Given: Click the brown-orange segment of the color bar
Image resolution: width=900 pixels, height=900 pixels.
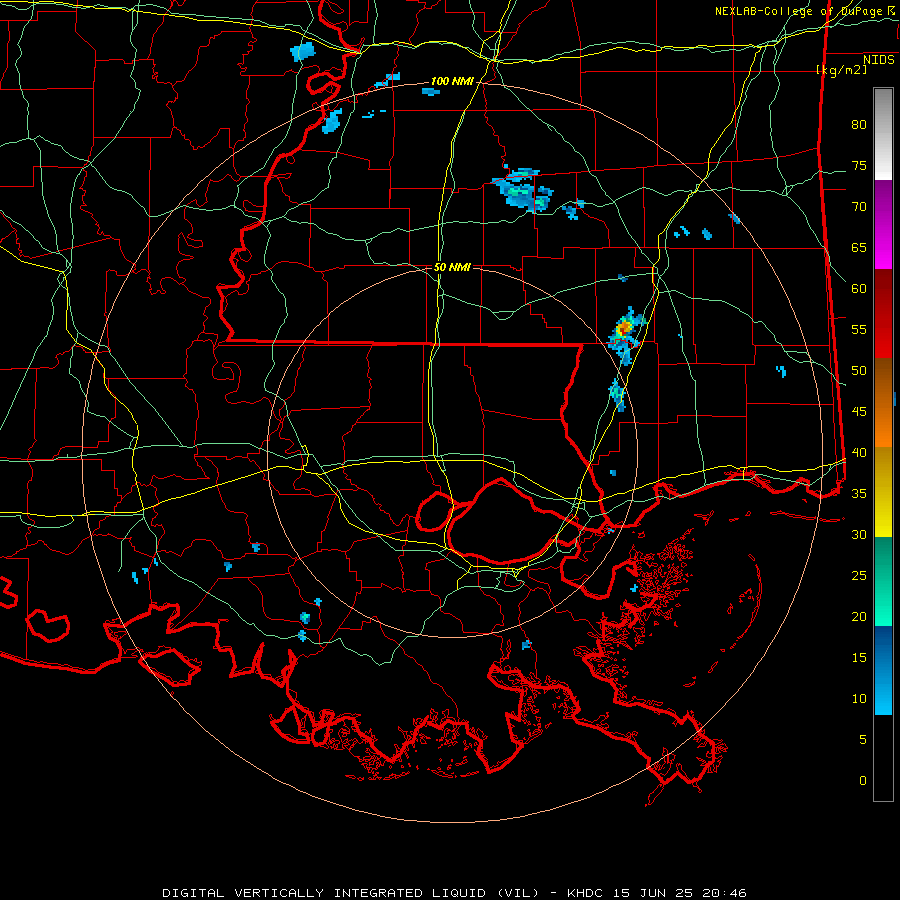Looking at the screenshot, I should point(883,403).
